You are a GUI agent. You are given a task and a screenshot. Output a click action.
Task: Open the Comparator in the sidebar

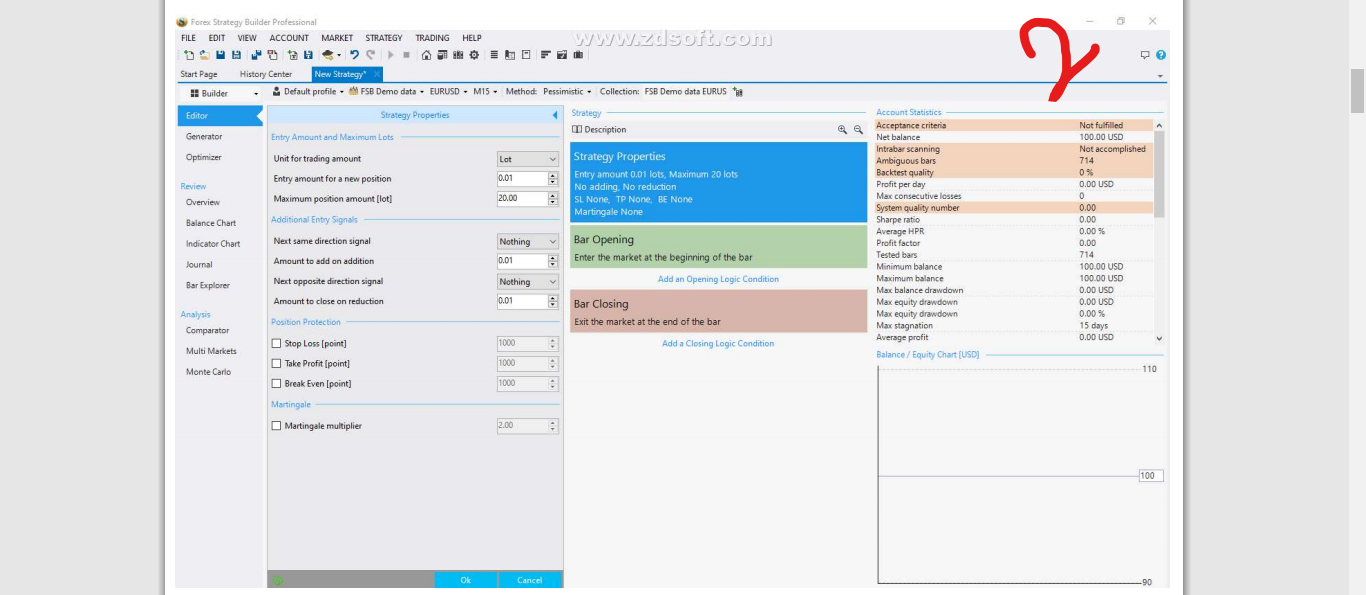[207, 330]
